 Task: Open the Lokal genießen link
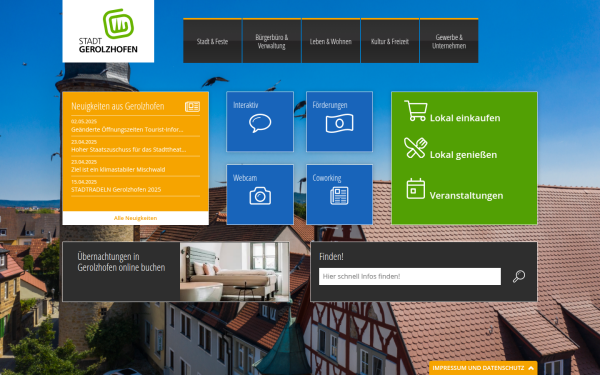coord(463,155)
